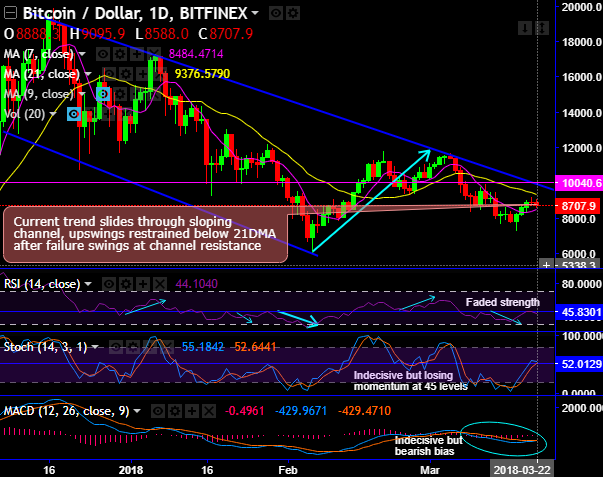Screen dimensions: 603x477
Task: Click the plus icon on Stoch (14, 3, 1)
Action: (x=149, y=347)
